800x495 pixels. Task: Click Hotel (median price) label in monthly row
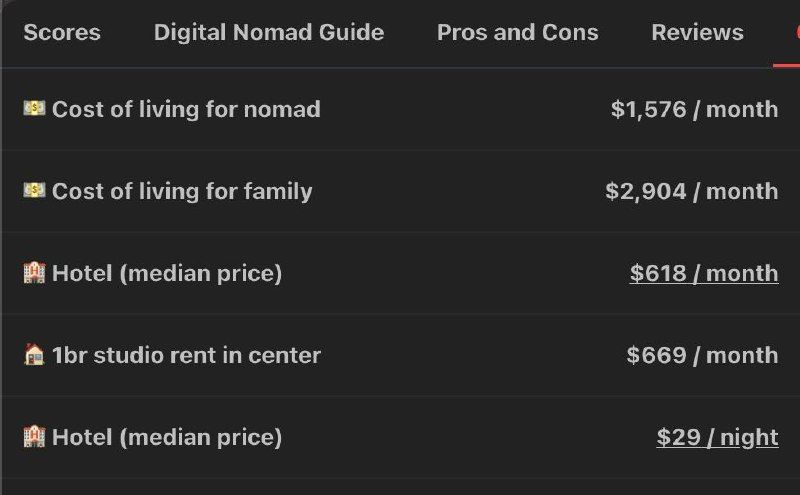pos(167,273)
